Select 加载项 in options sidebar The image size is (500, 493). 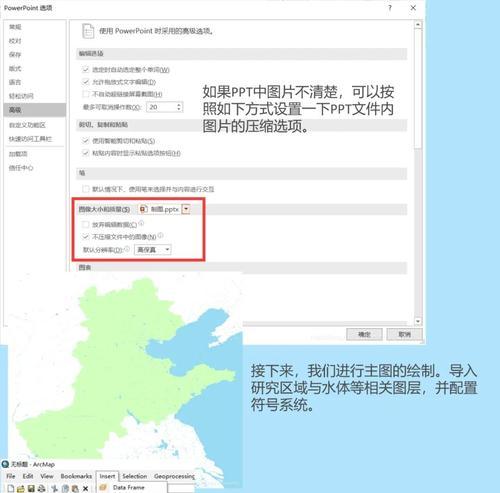click(18, 154)
